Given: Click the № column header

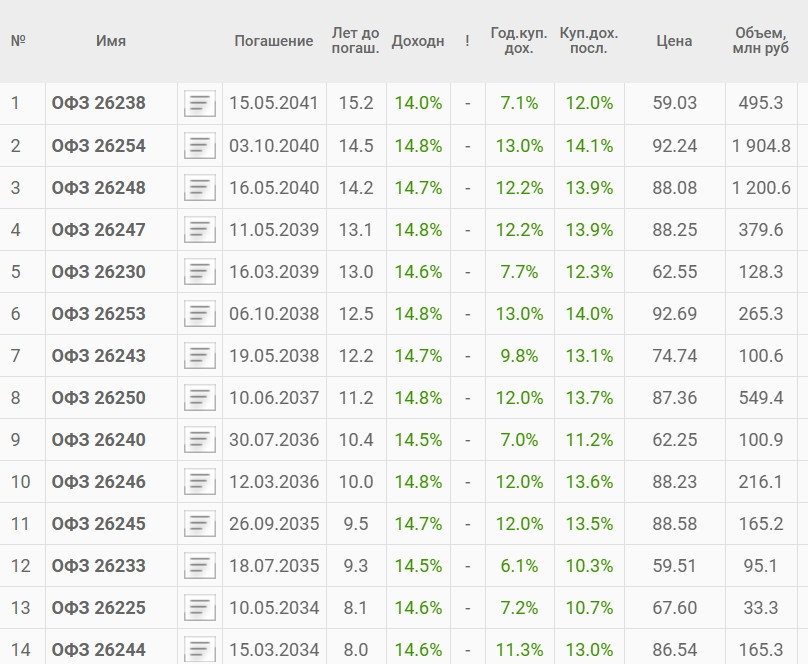Looking at the screenshot, I should [18, 41].
